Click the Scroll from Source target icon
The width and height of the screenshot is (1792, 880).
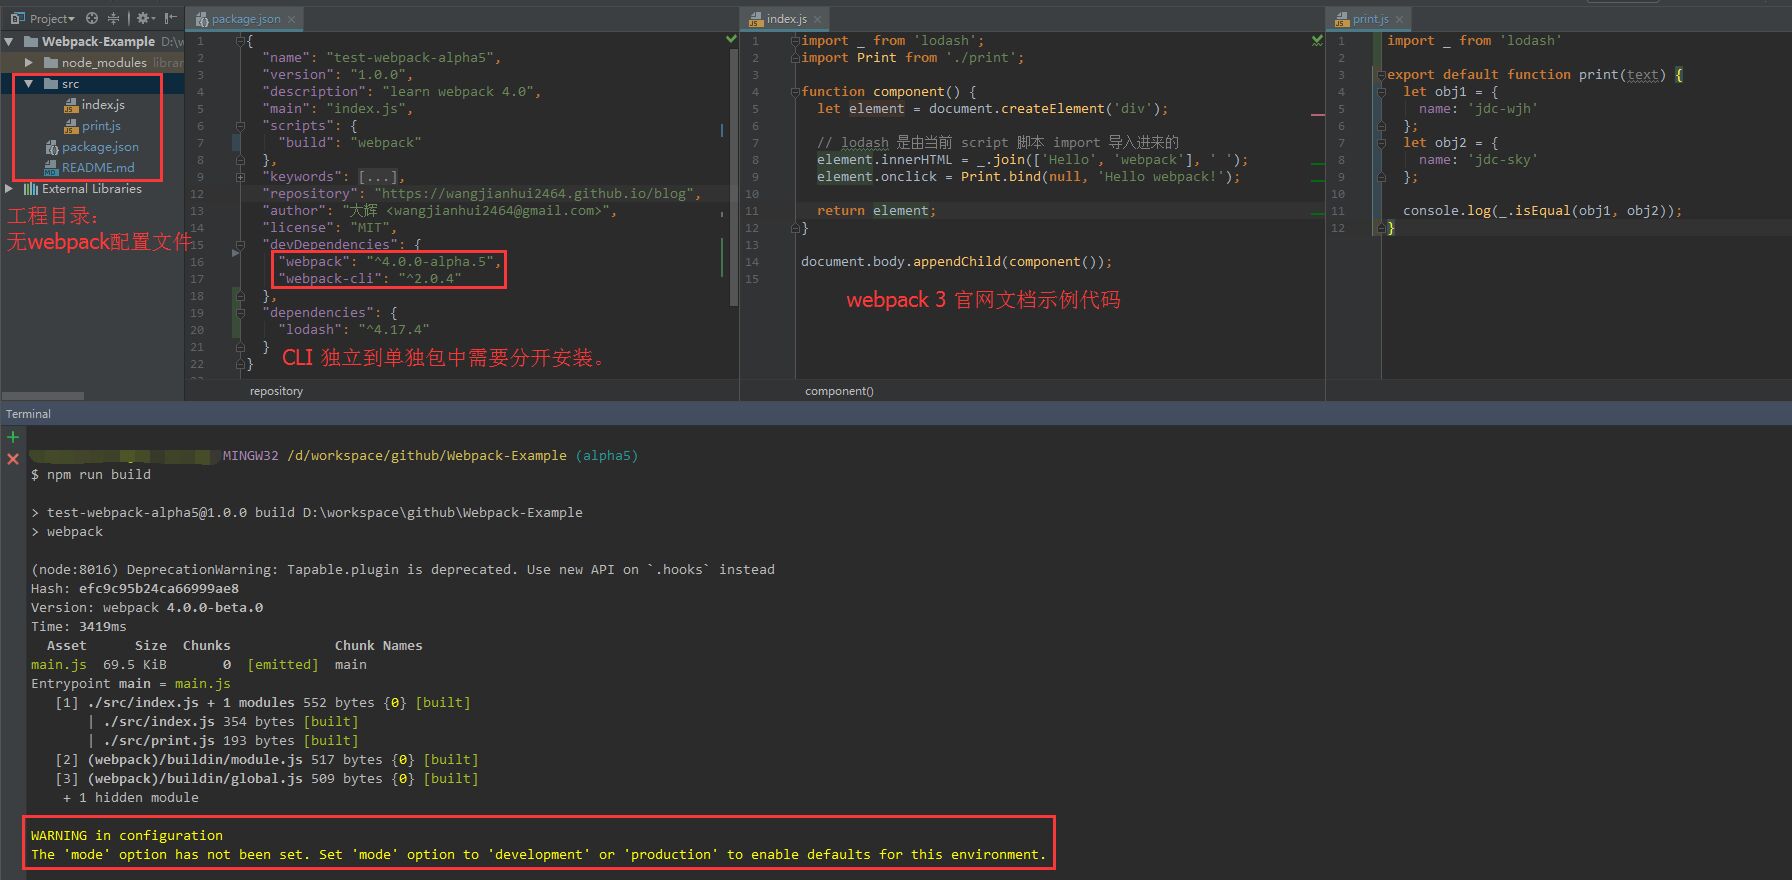92,18
